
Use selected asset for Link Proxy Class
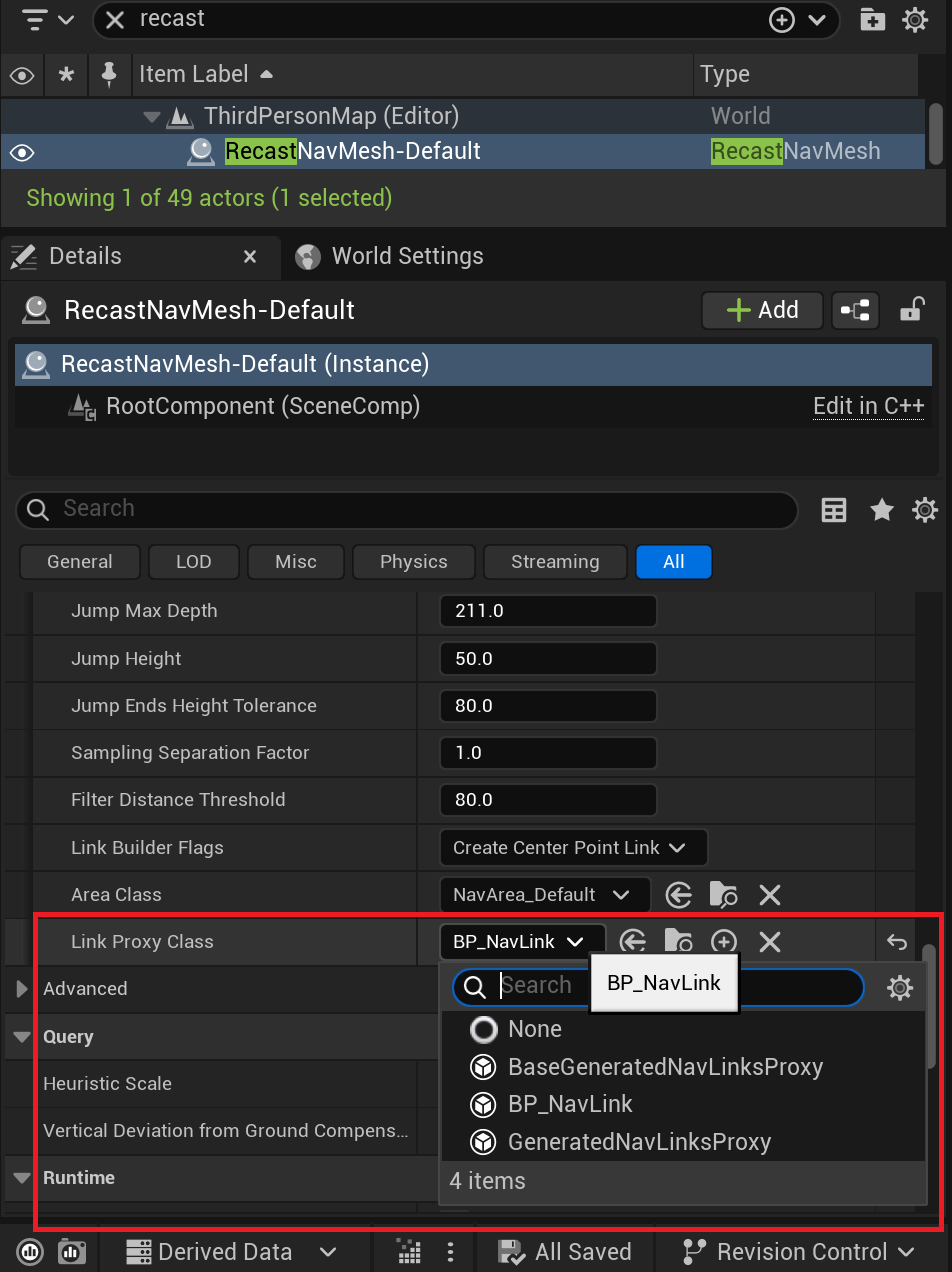click(x=633, y=941)
